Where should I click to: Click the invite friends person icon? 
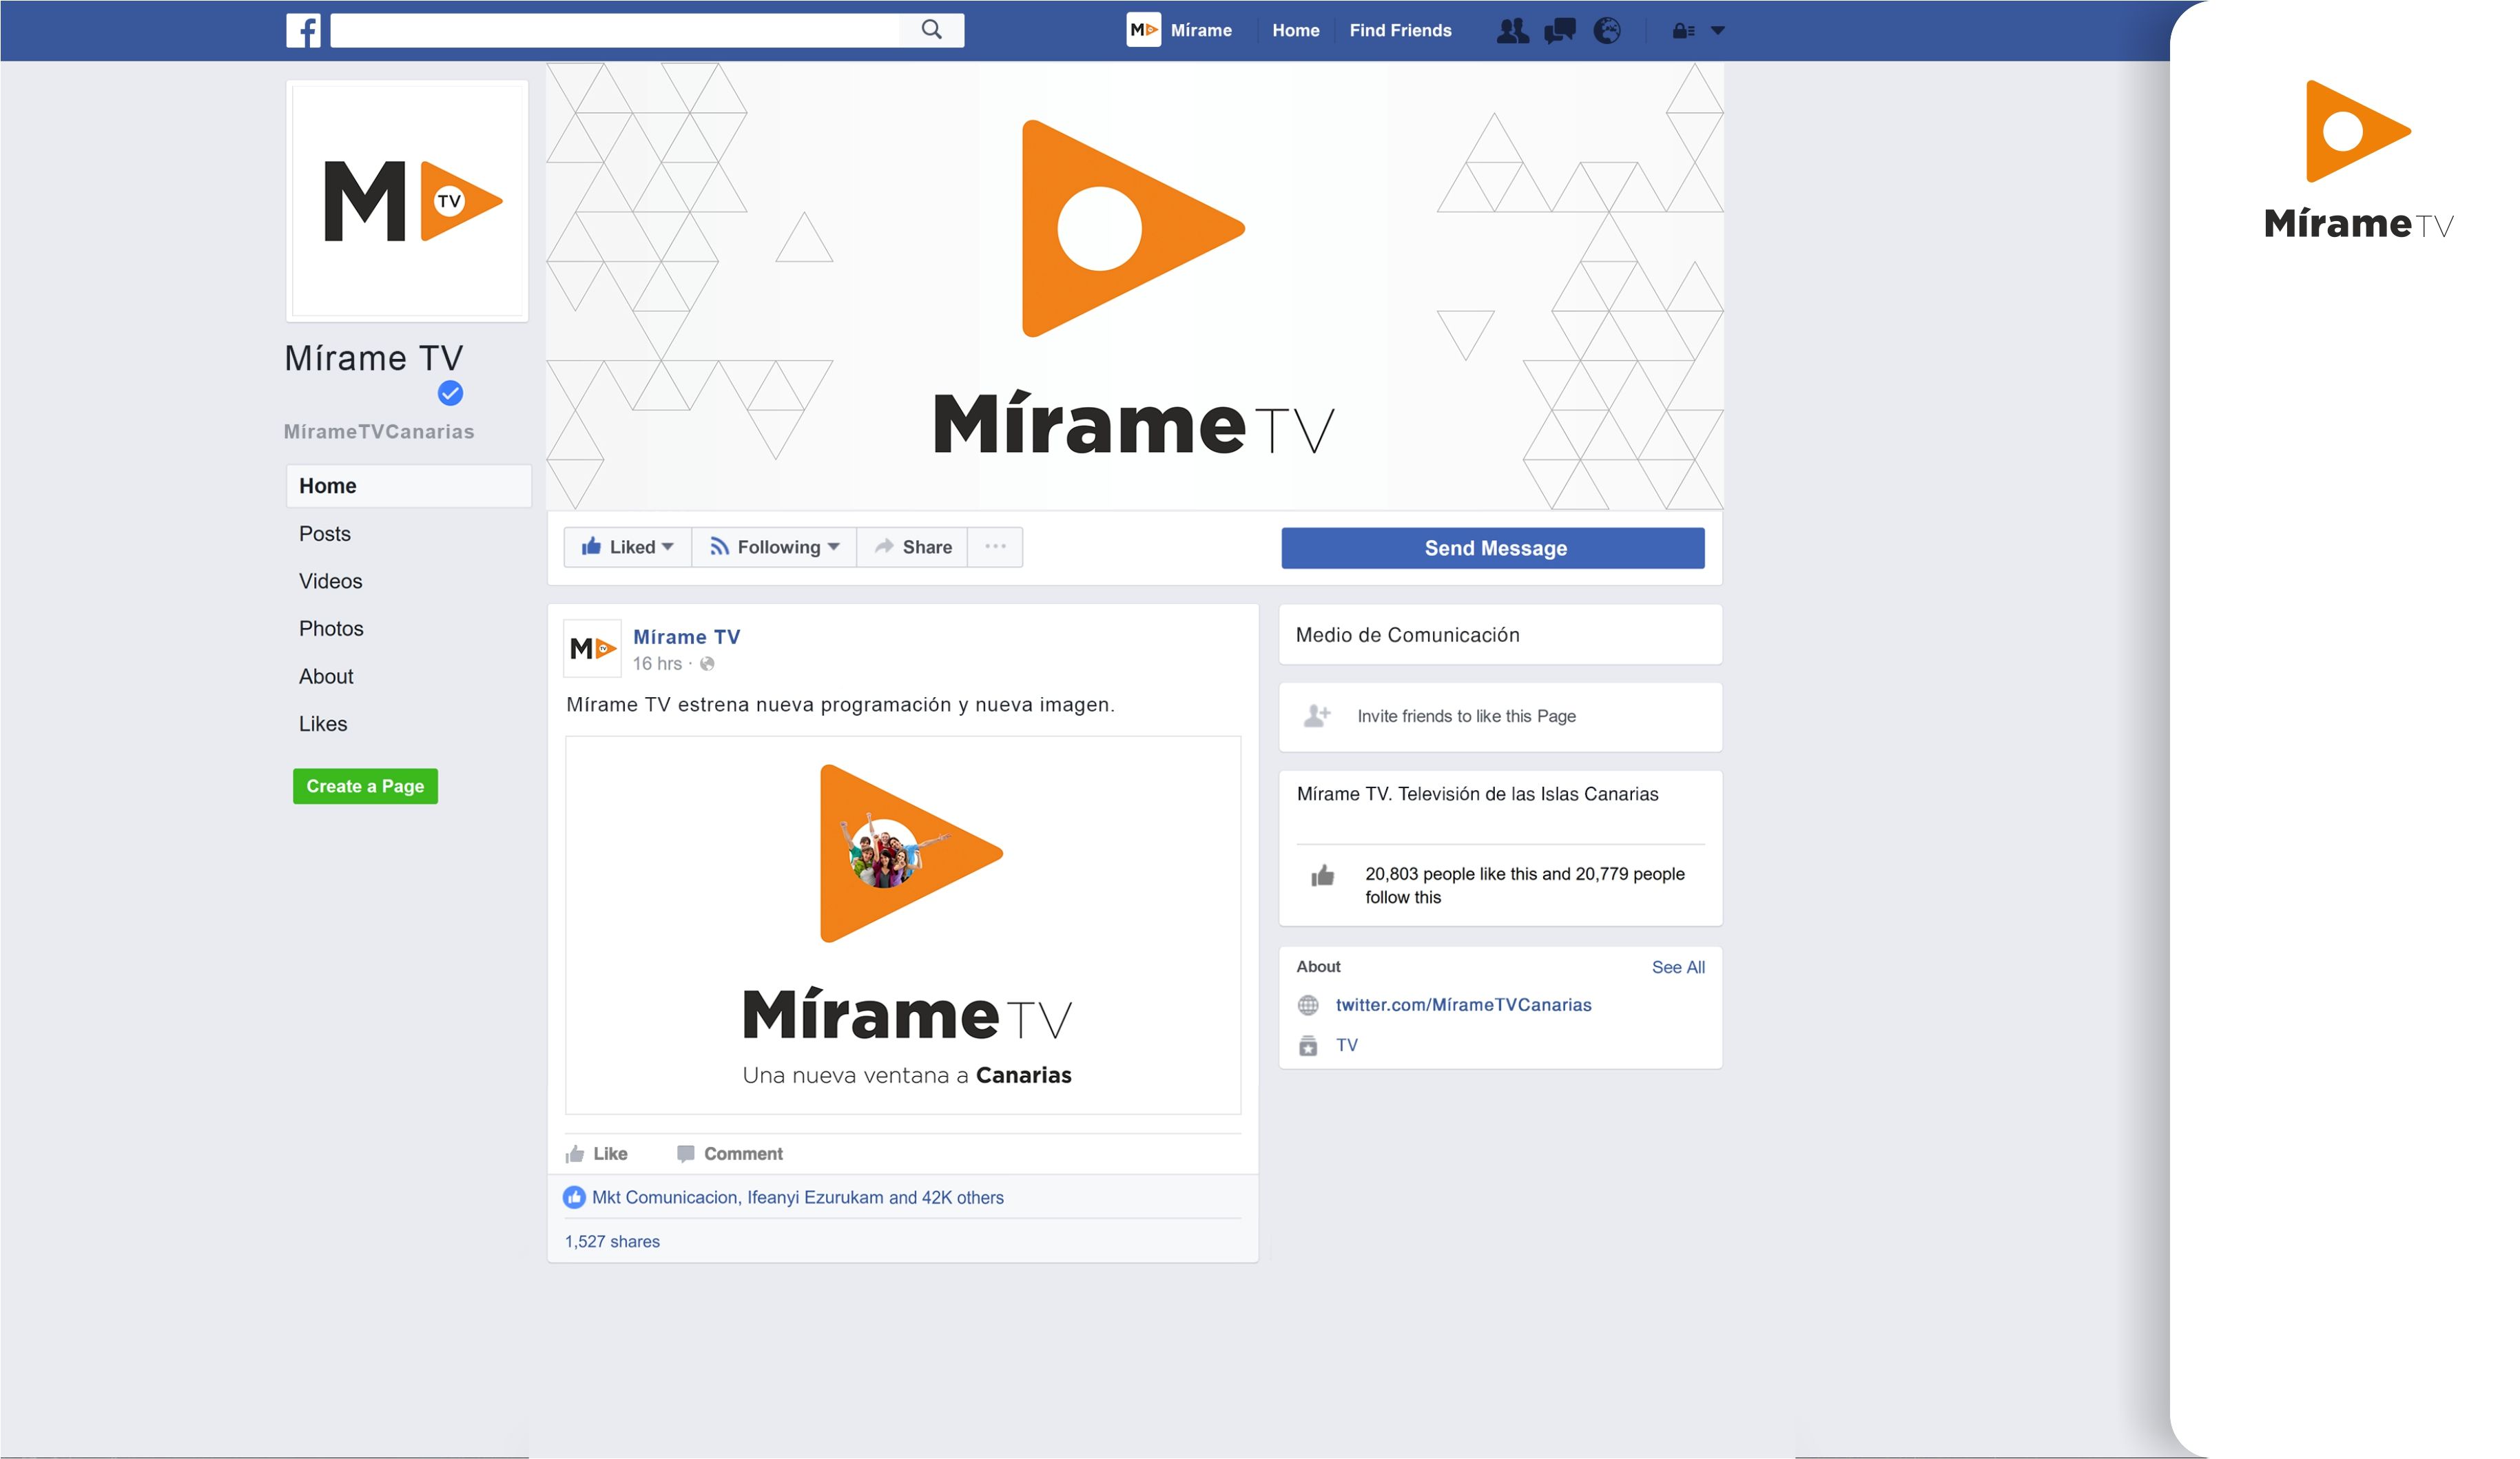click(1317, 716)
